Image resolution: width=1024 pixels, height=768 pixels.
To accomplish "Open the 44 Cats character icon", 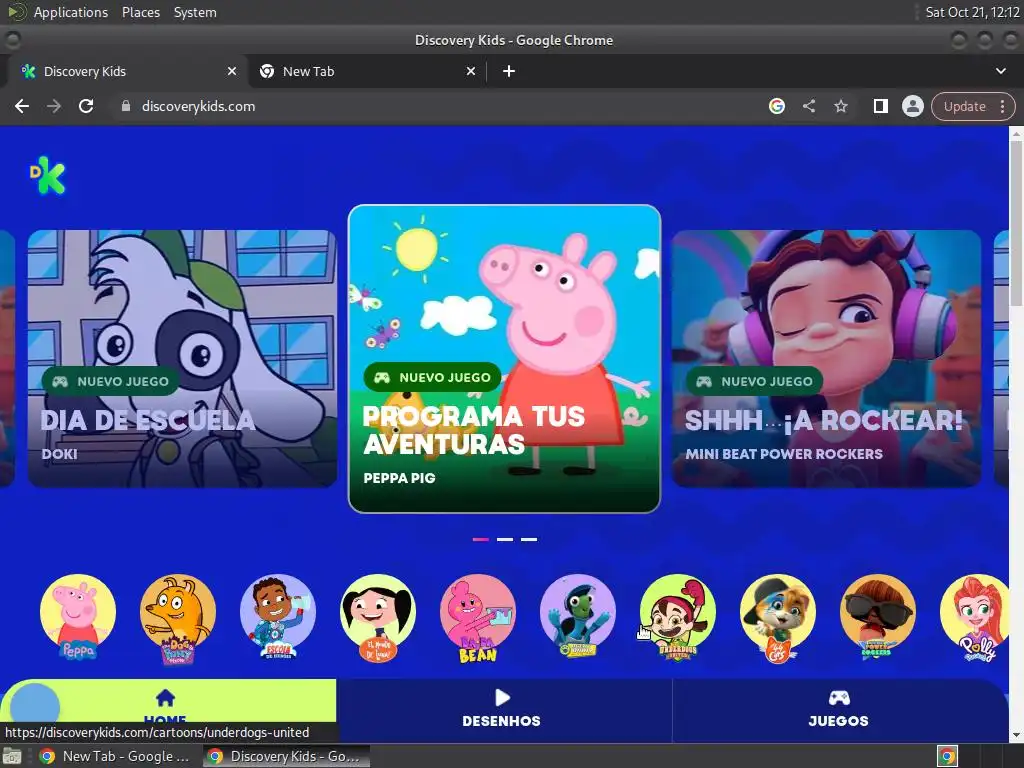I will click(x=777, y=618).
